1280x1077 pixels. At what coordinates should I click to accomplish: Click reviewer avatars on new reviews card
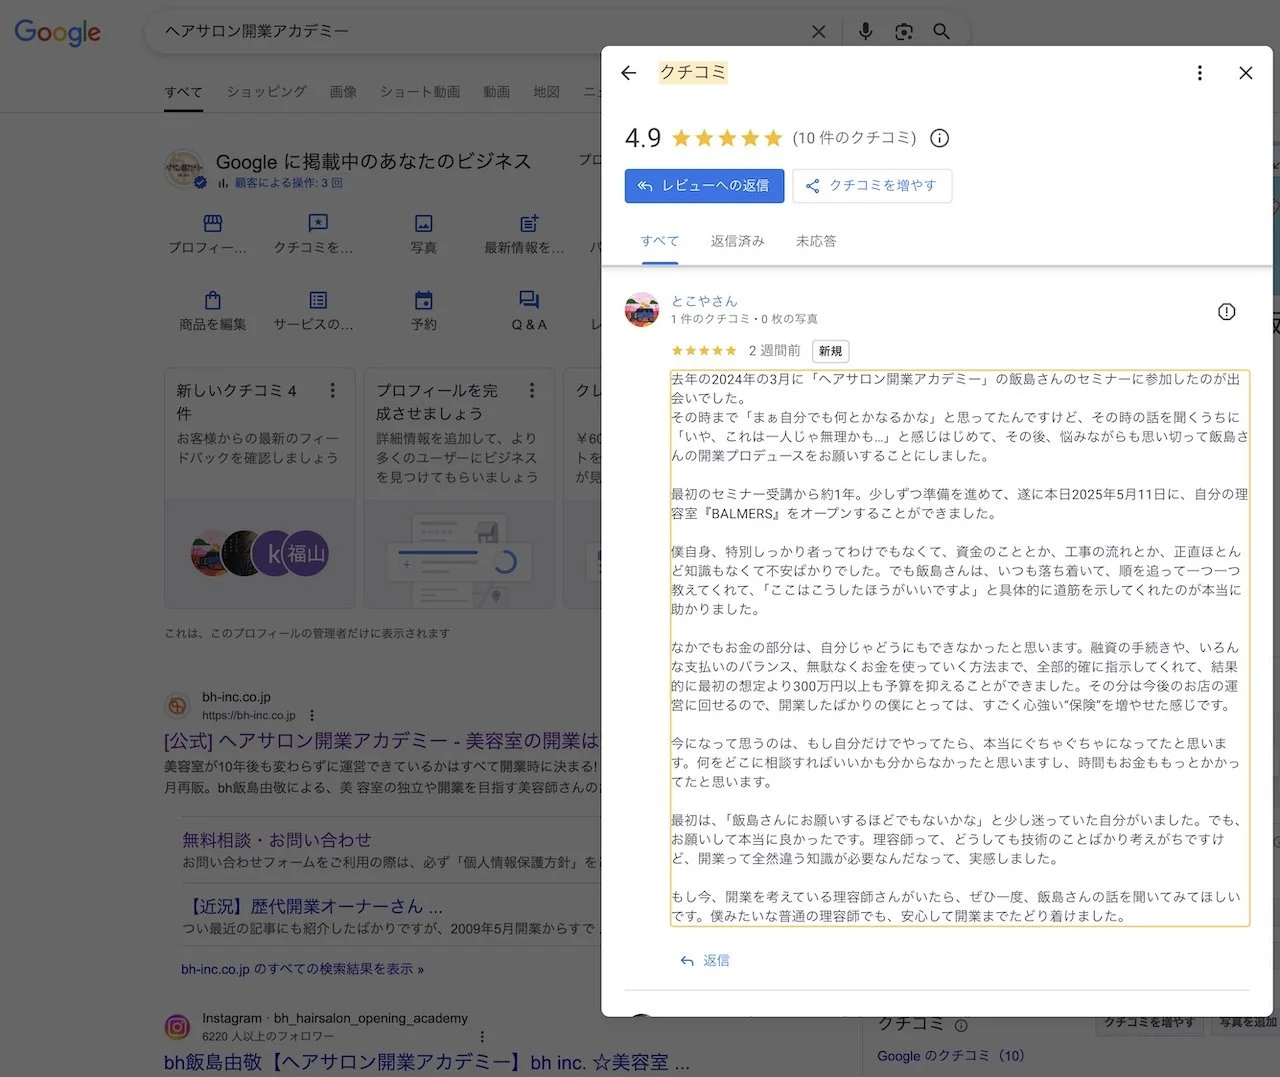click(x=260, y=554)
